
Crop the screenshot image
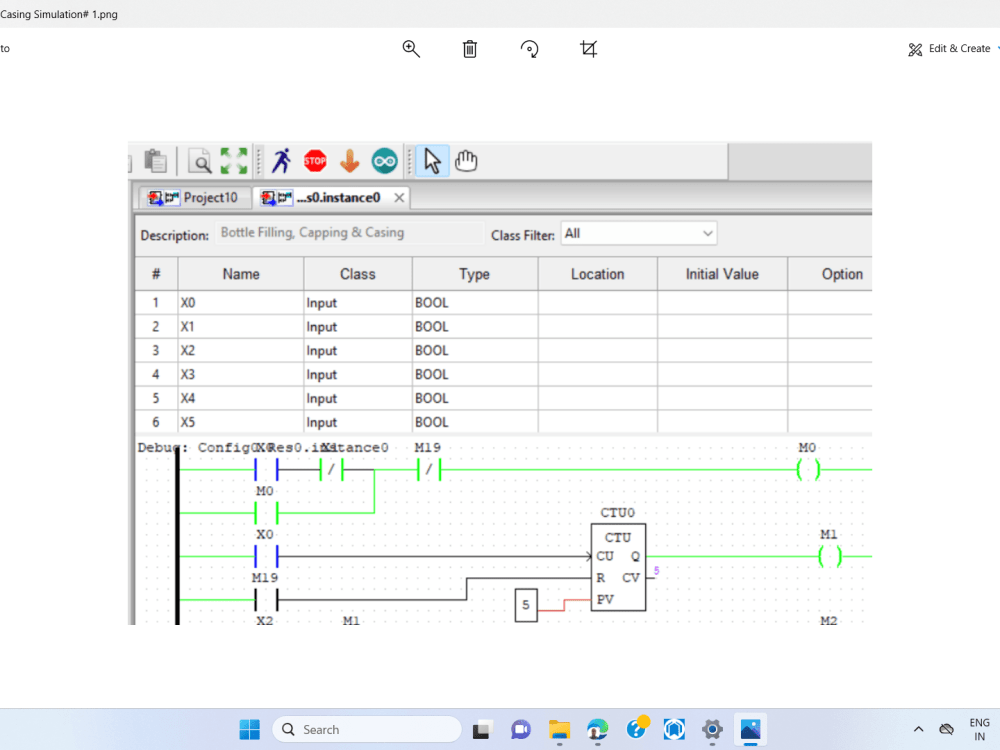pos(588,48)
